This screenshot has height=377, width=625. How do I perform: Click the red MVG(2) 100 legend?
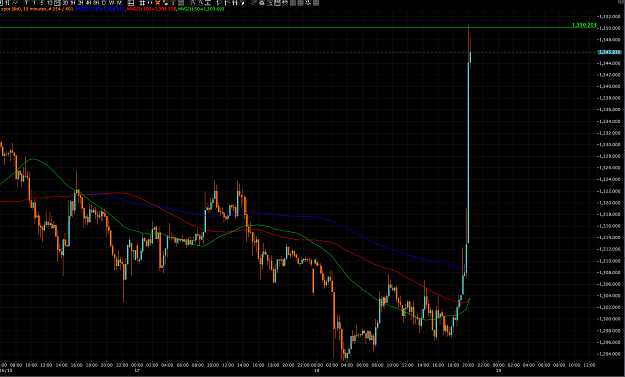click(x=151, y=9)
